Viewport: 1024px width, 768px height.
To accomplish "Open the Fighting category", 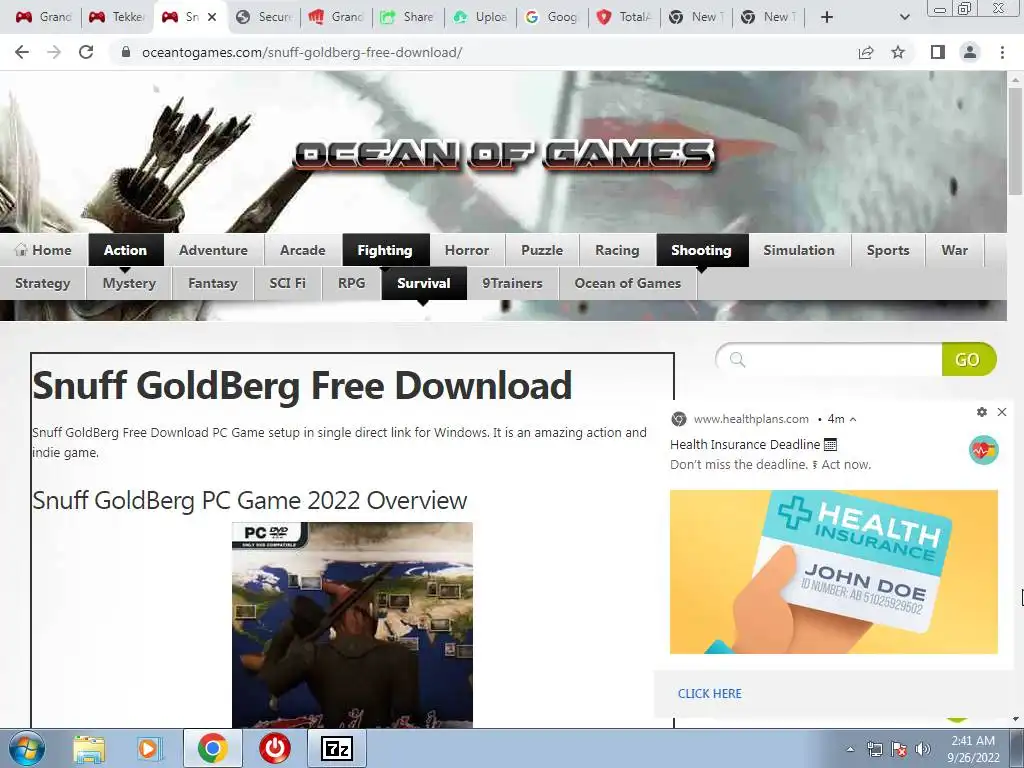I will click(385, 250).
